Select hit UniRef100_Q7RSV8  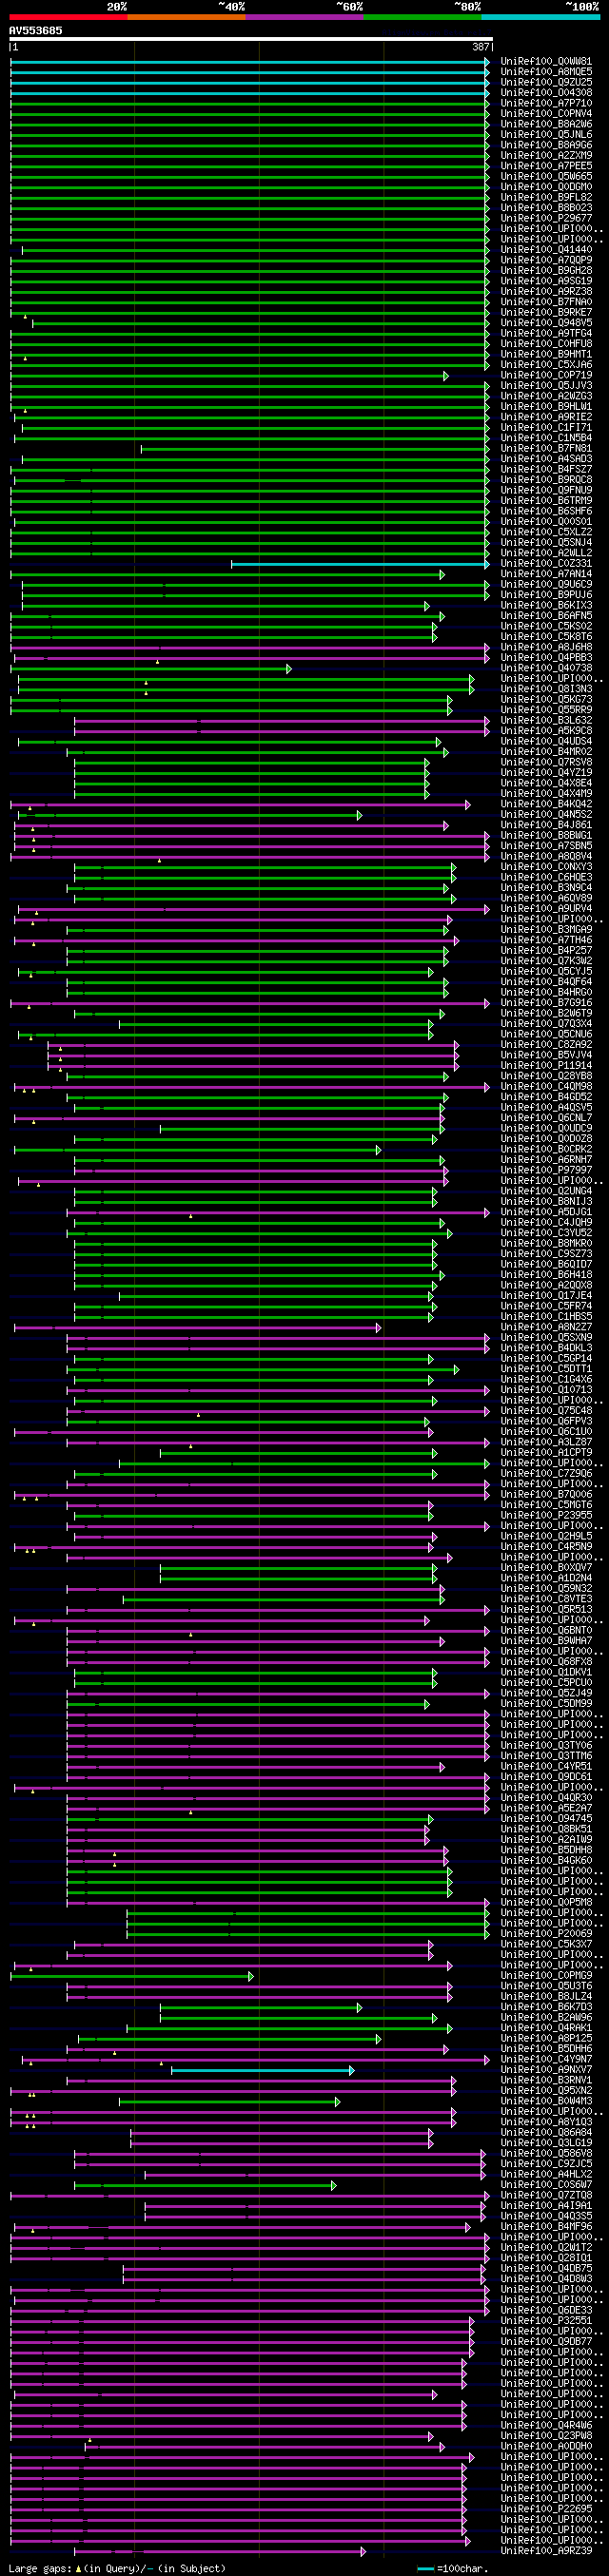click(x=546, y=762)
